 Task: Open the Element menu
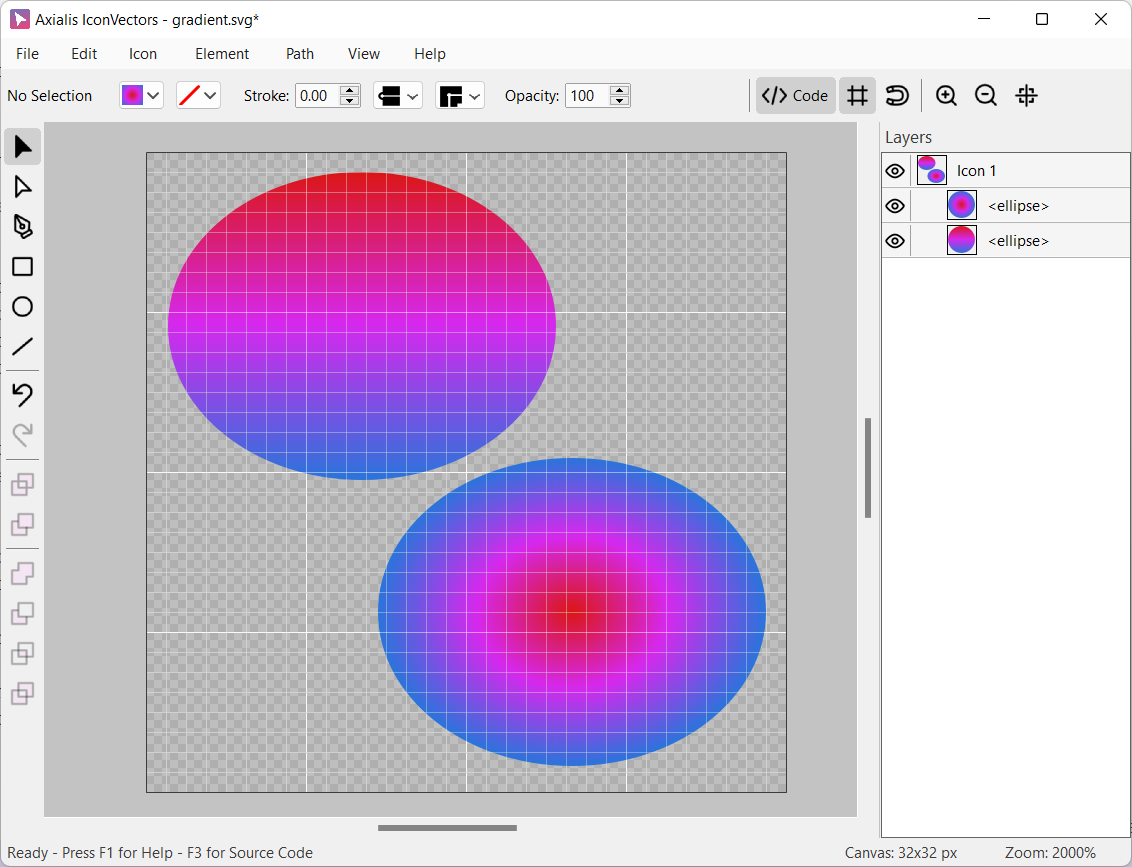click(x=222, y=54)
